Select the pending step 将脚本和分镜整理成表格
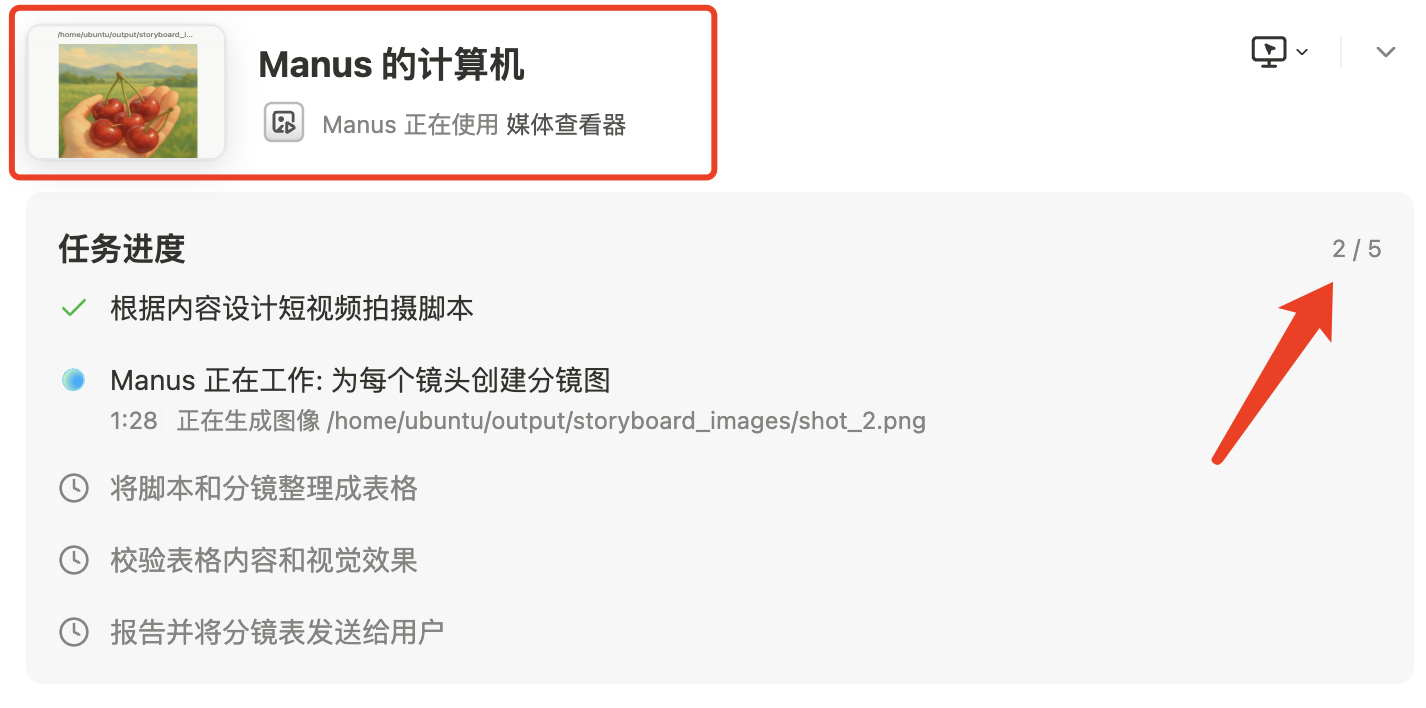Viewport: 1426px width, 708px height. 264,489
